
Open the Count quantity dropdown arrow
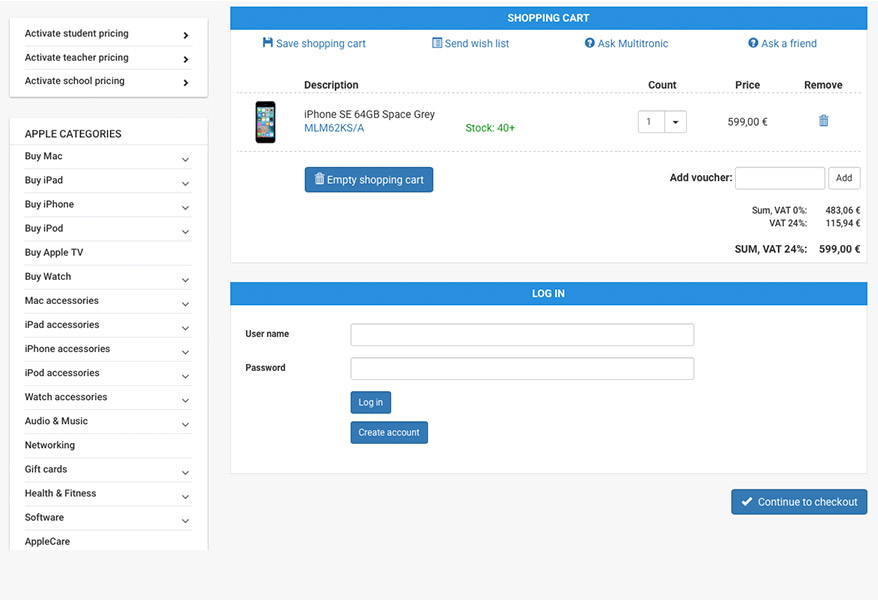click(675, 121)
